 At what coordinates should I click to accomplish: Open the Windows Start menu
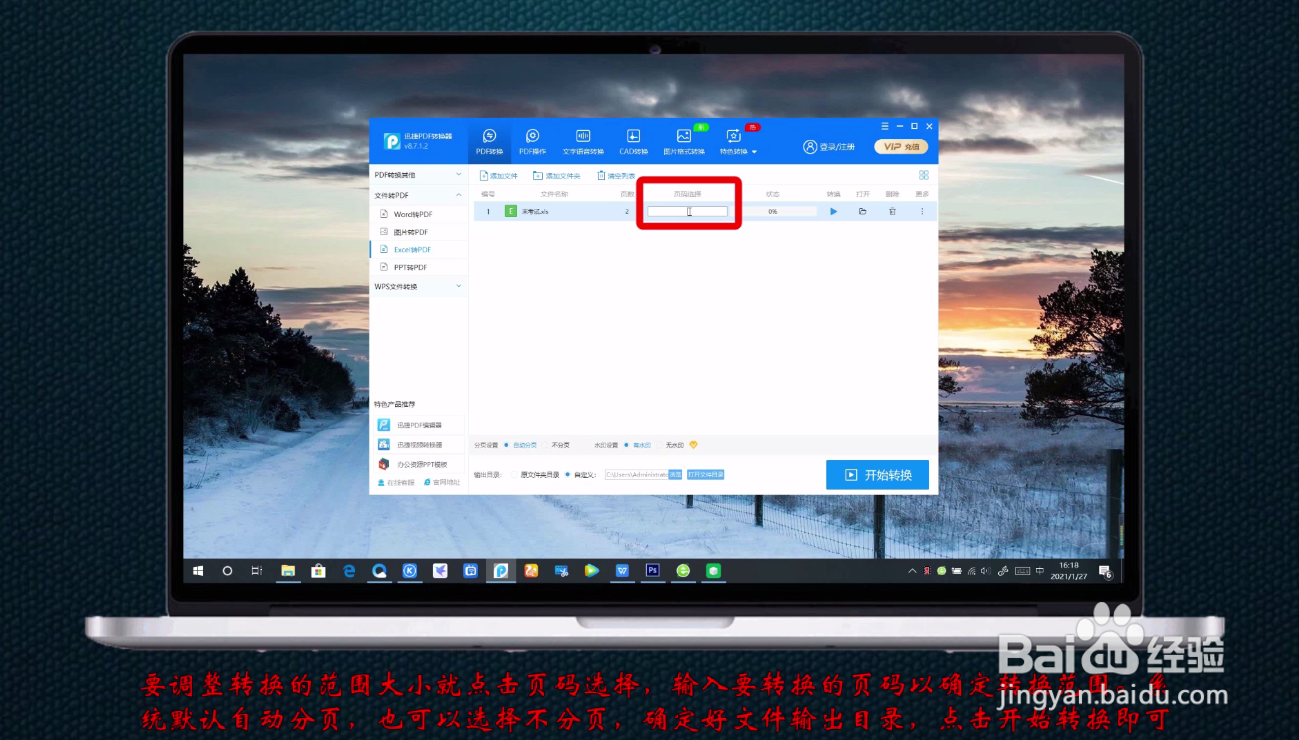198,571
